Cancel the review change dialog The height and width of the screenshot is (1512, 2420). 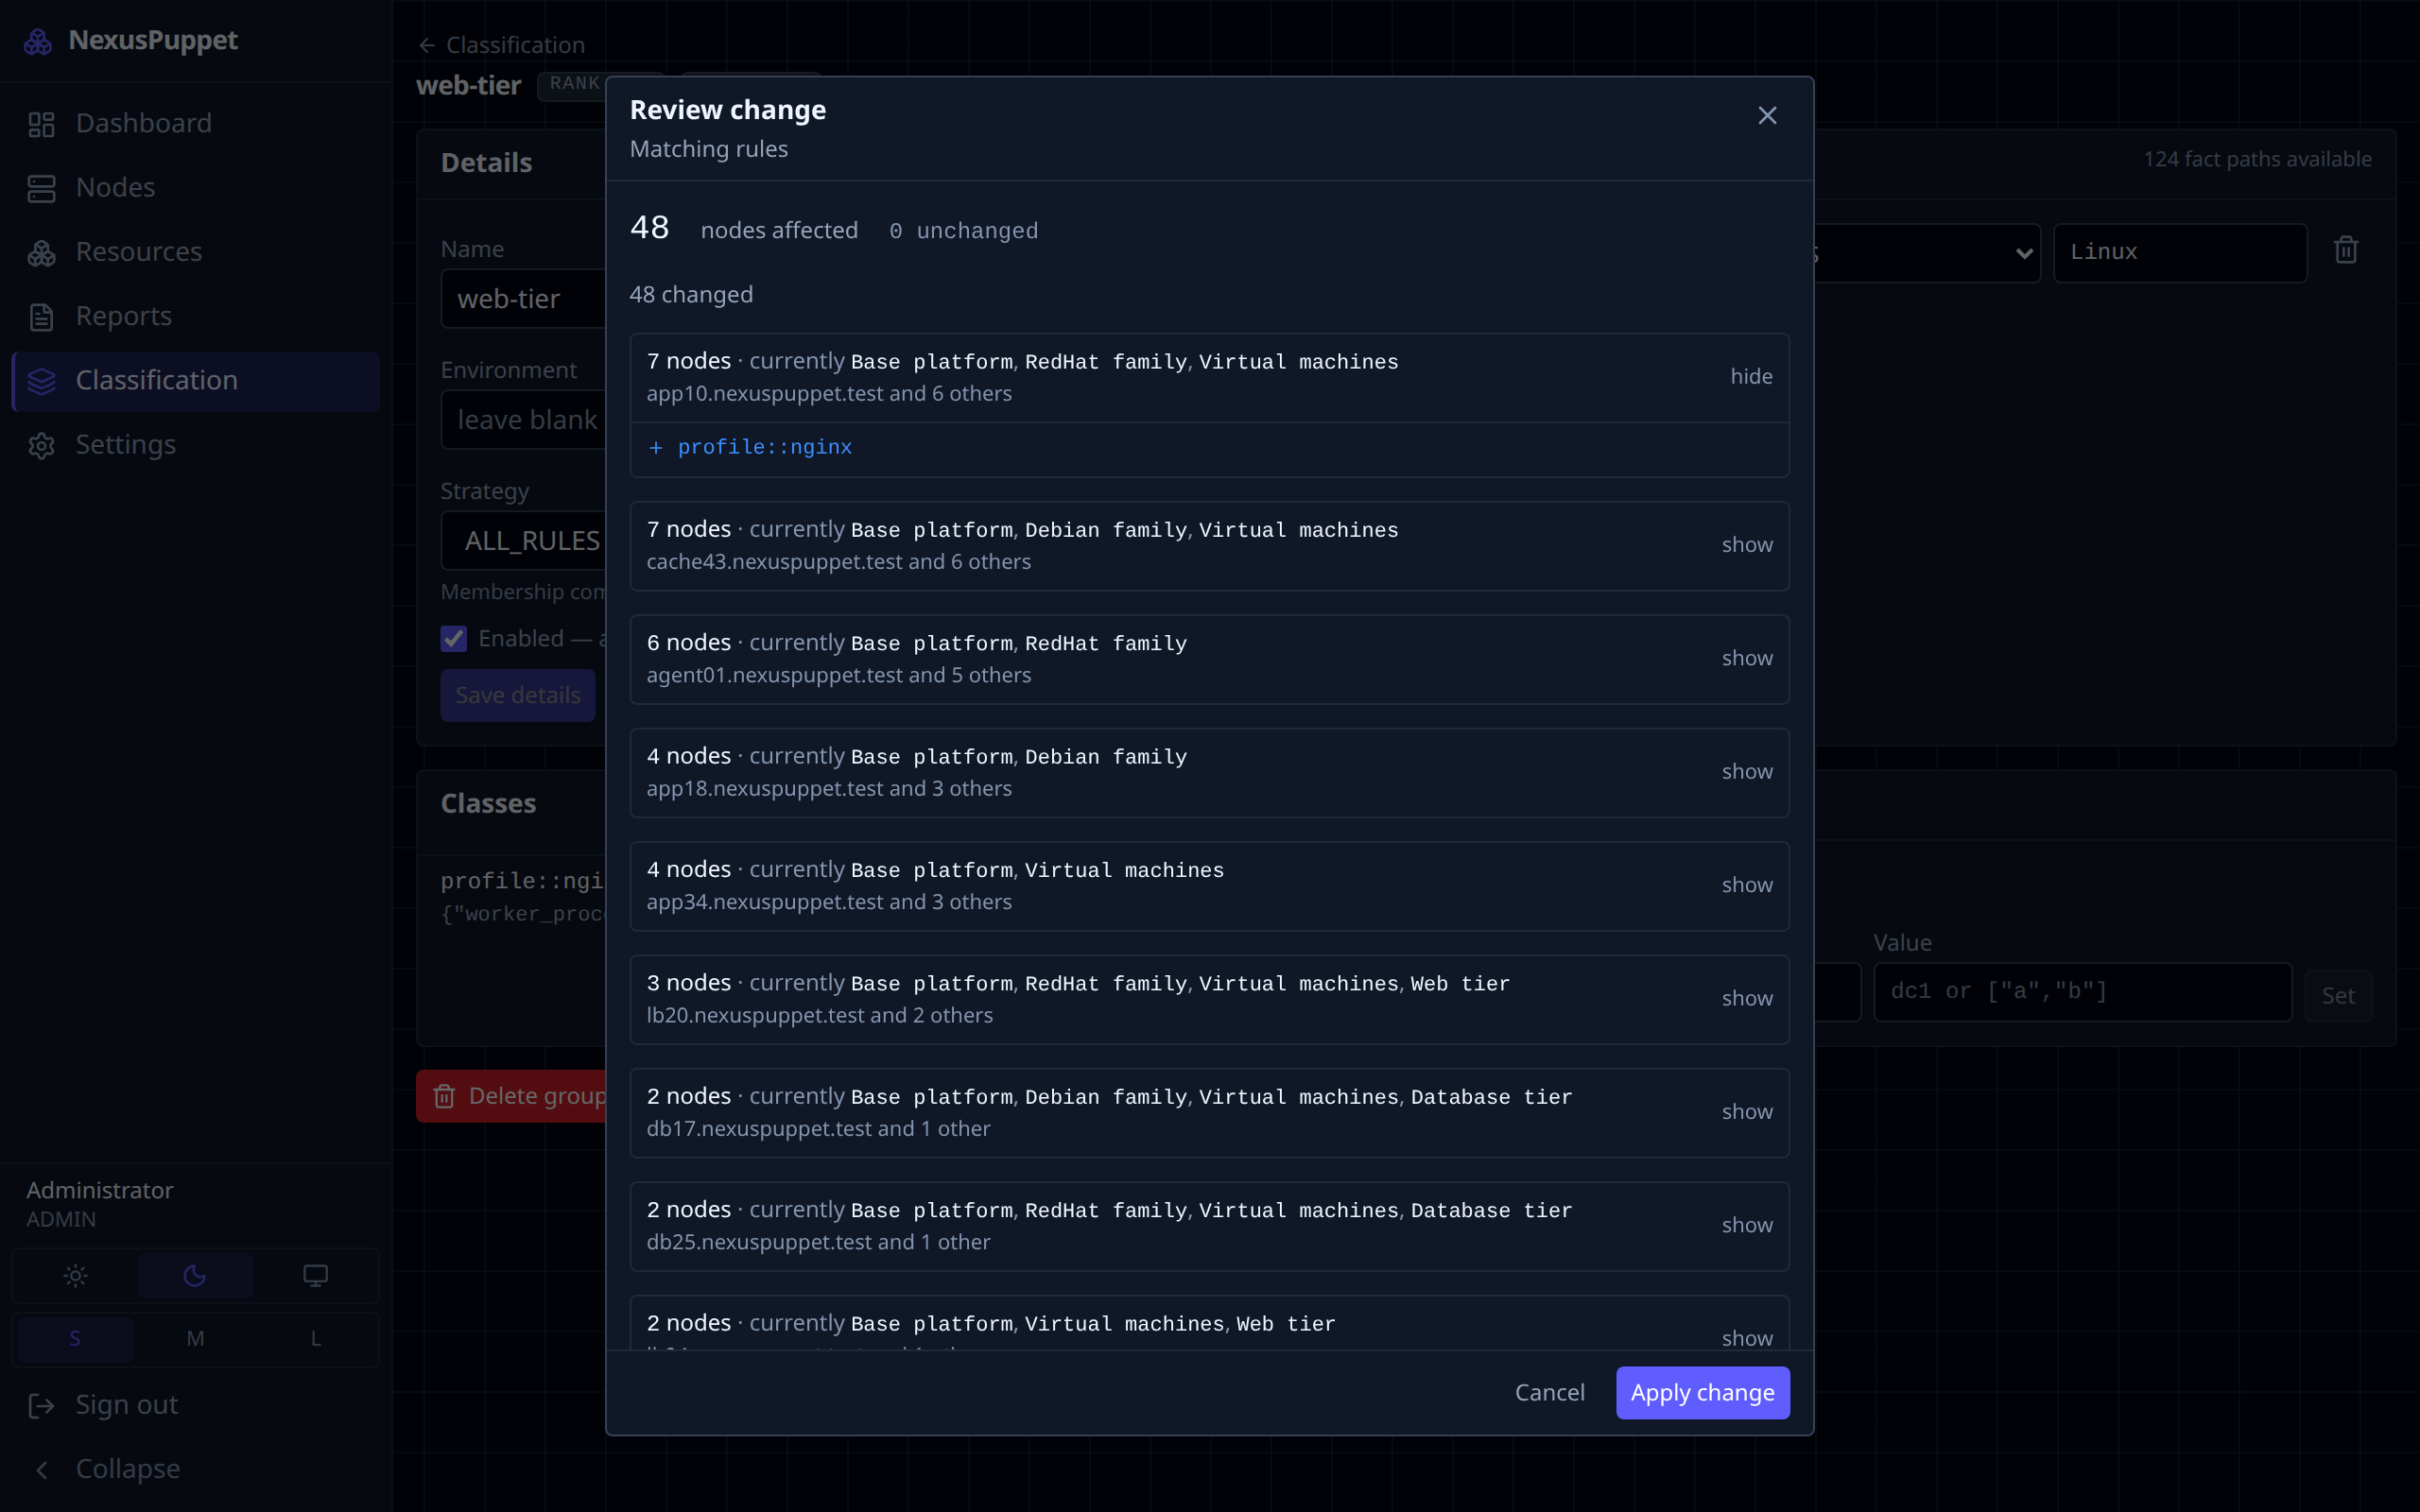[1549, 1392]
